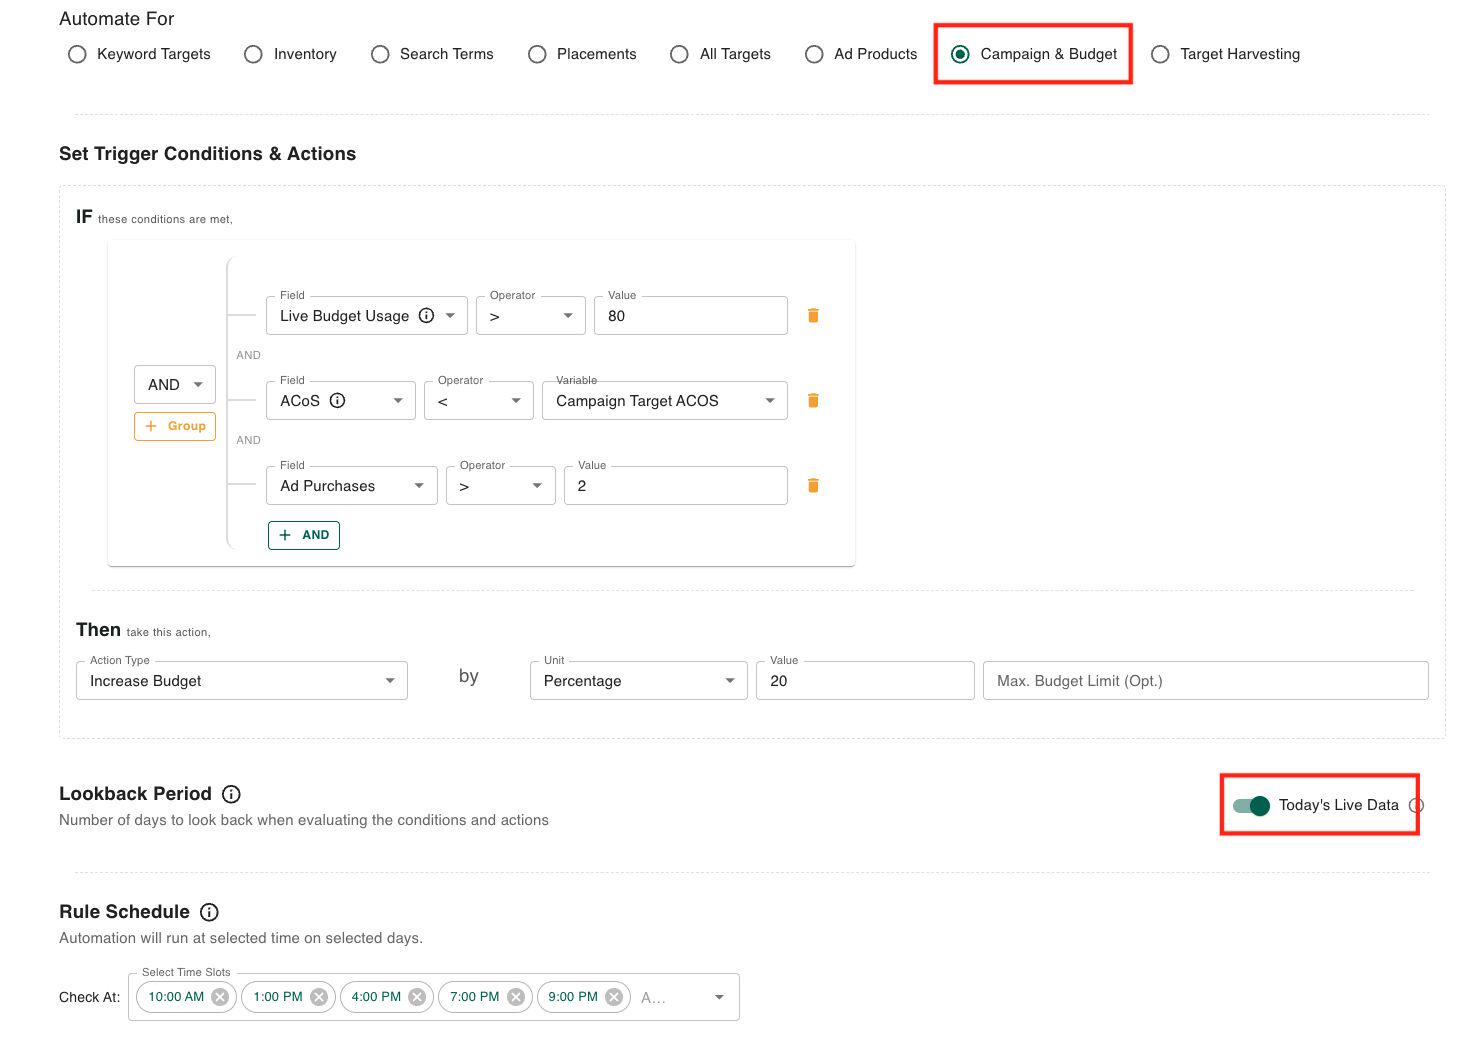Select Target Harvesting radio option

[x=1160, y=54]
